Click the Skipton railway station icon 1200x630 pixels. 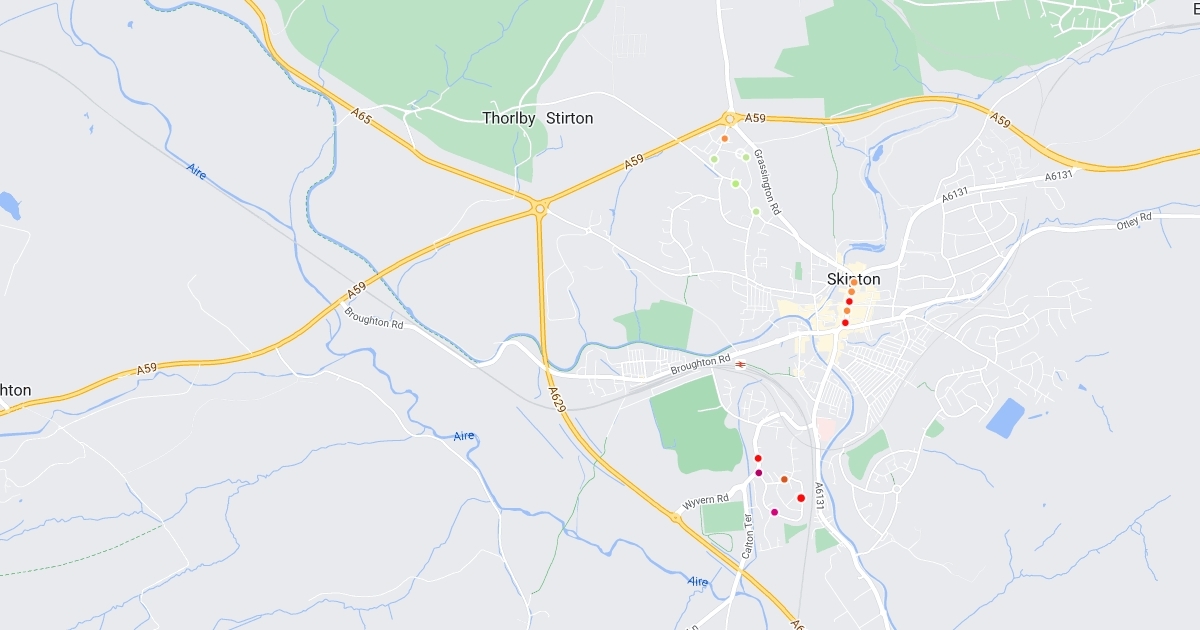[739, 364]
